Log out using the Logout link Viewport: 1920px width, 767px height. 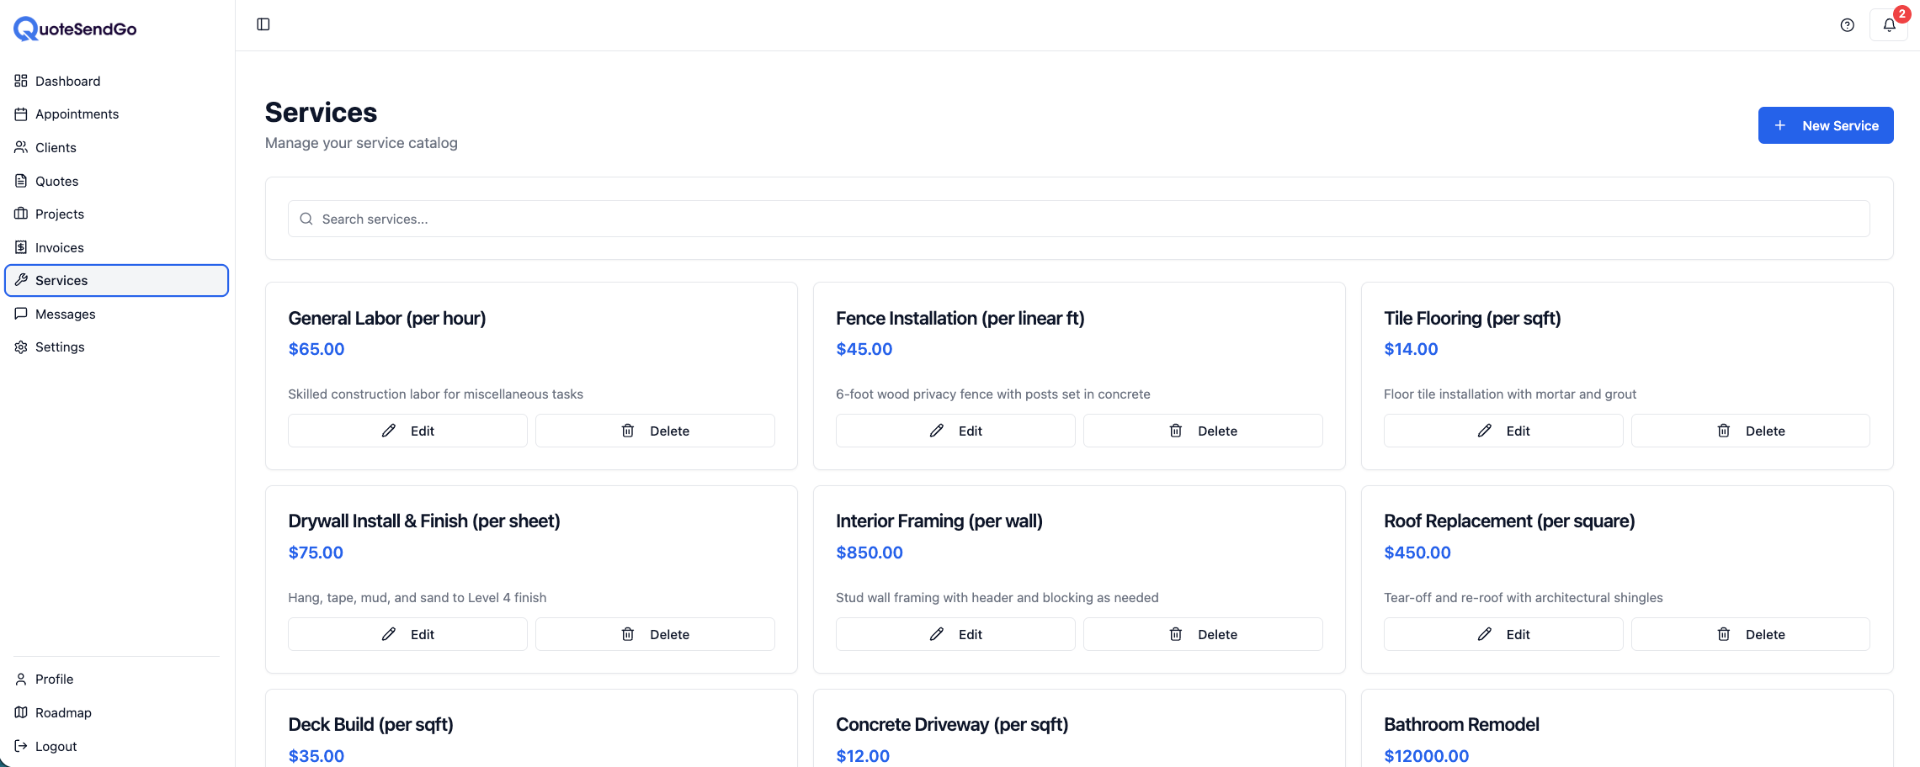pyautogui.click(x=55, y=746)
